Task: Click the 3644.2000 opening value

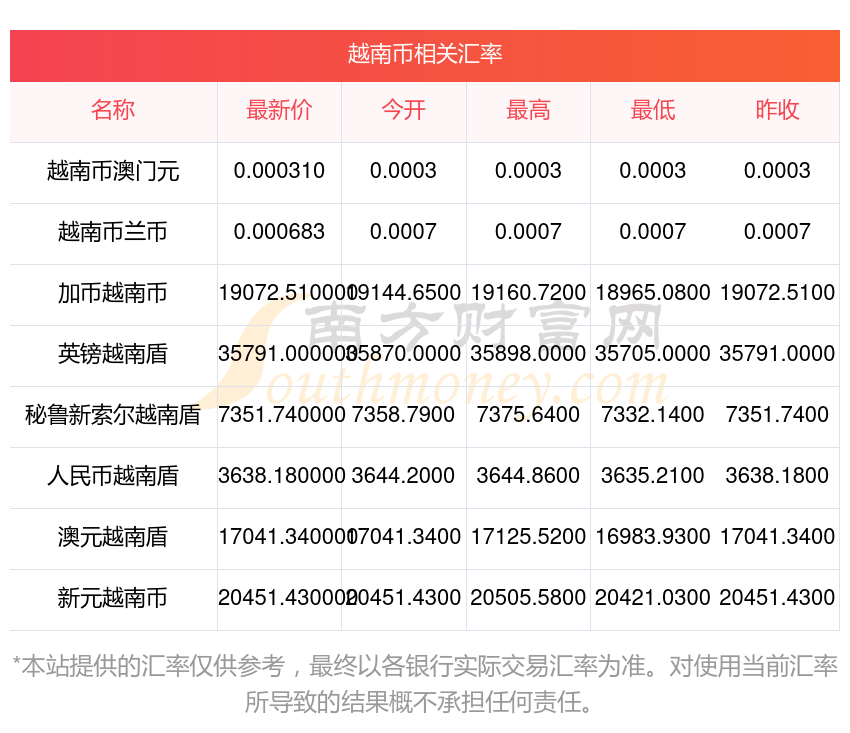Action: coord(403,476)
